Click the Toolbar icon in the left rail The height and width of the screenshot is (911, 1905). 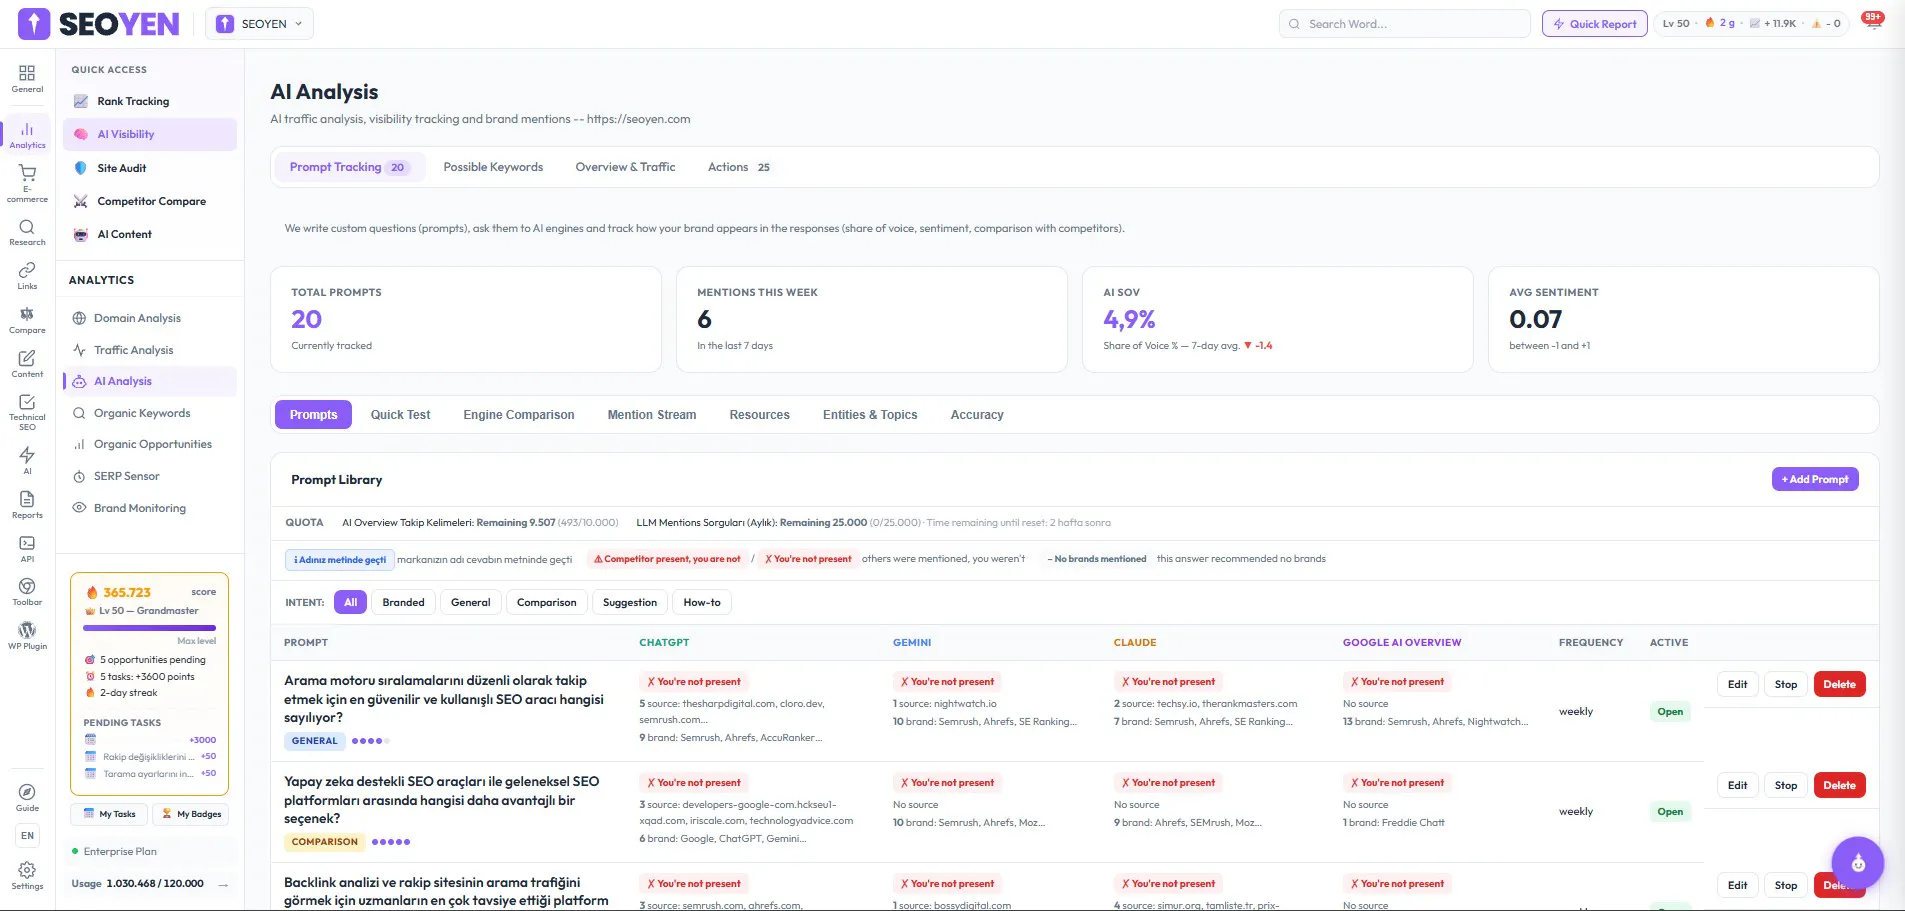pyautogui.click(x=27, y=592)
